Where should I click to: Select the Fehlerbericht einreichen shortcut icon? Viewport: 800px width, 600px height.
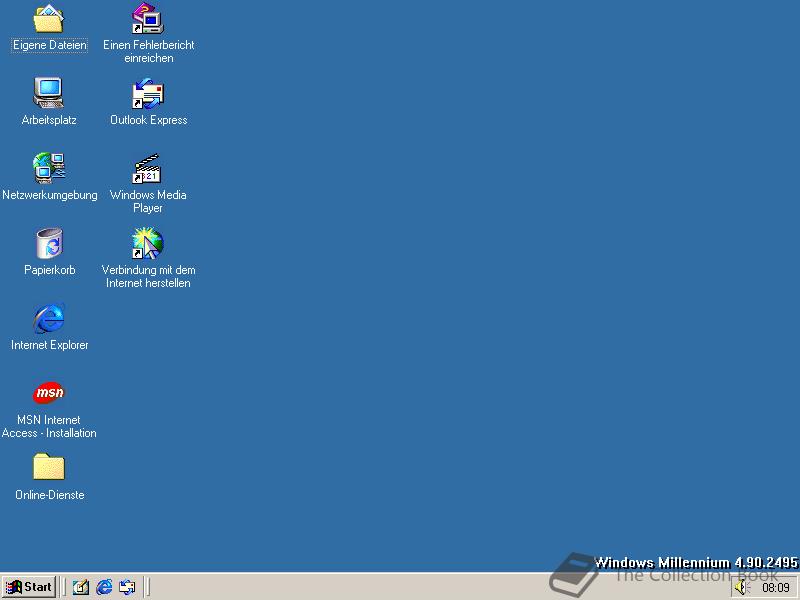pyautogui.click(x=148, y=19)
